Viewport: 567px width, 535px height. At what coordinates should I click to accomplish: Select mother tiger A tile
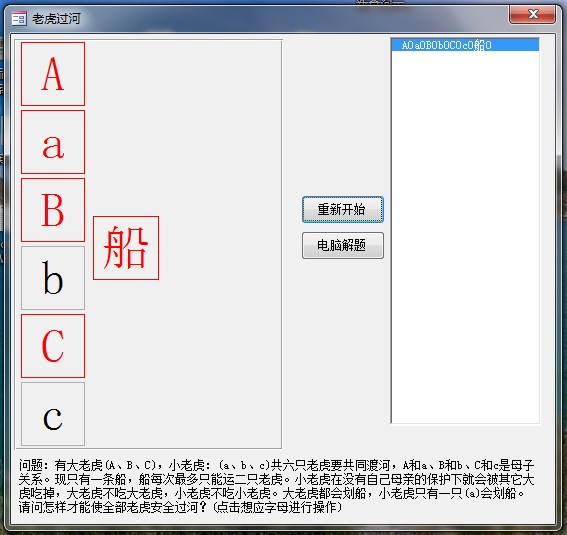53,74
